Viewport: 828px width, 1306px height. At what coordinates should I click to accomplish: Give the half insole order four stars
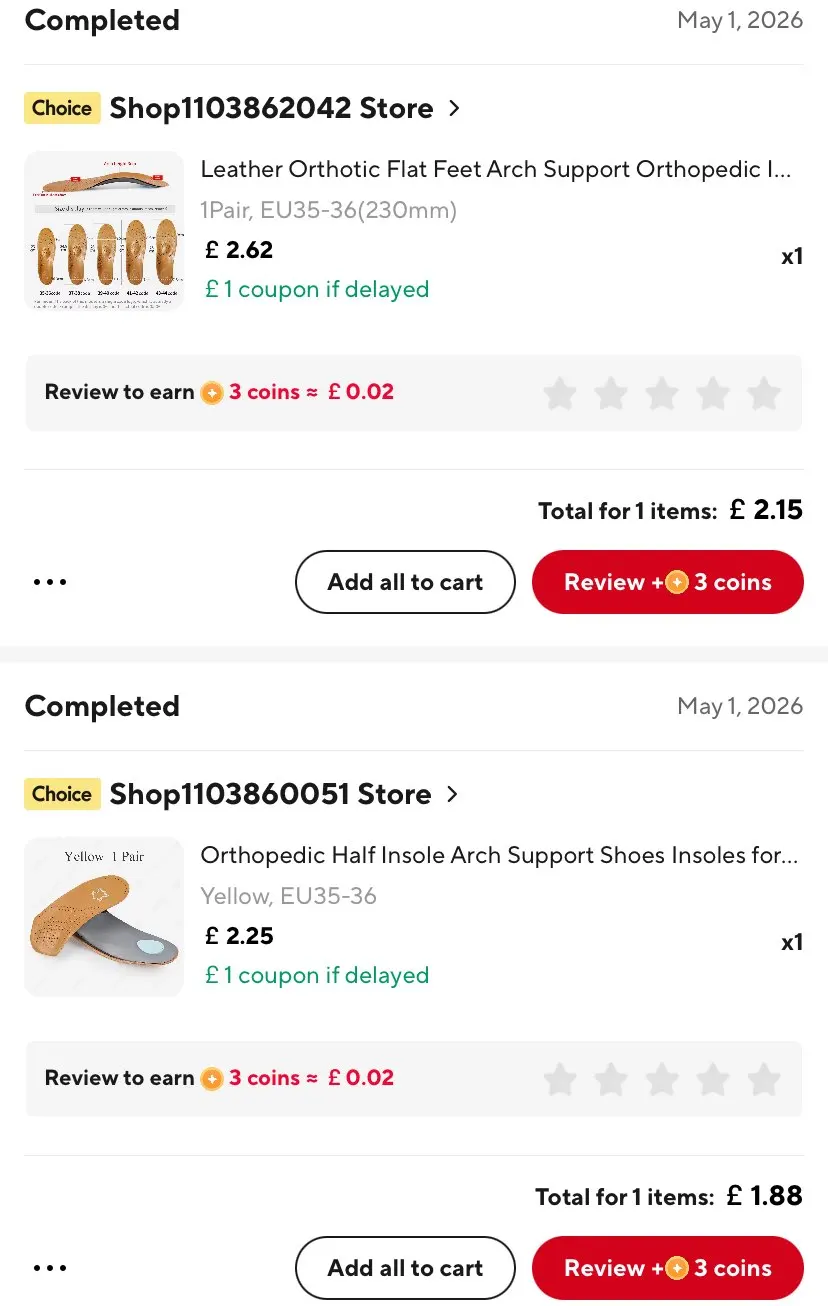coord(713,1079)
